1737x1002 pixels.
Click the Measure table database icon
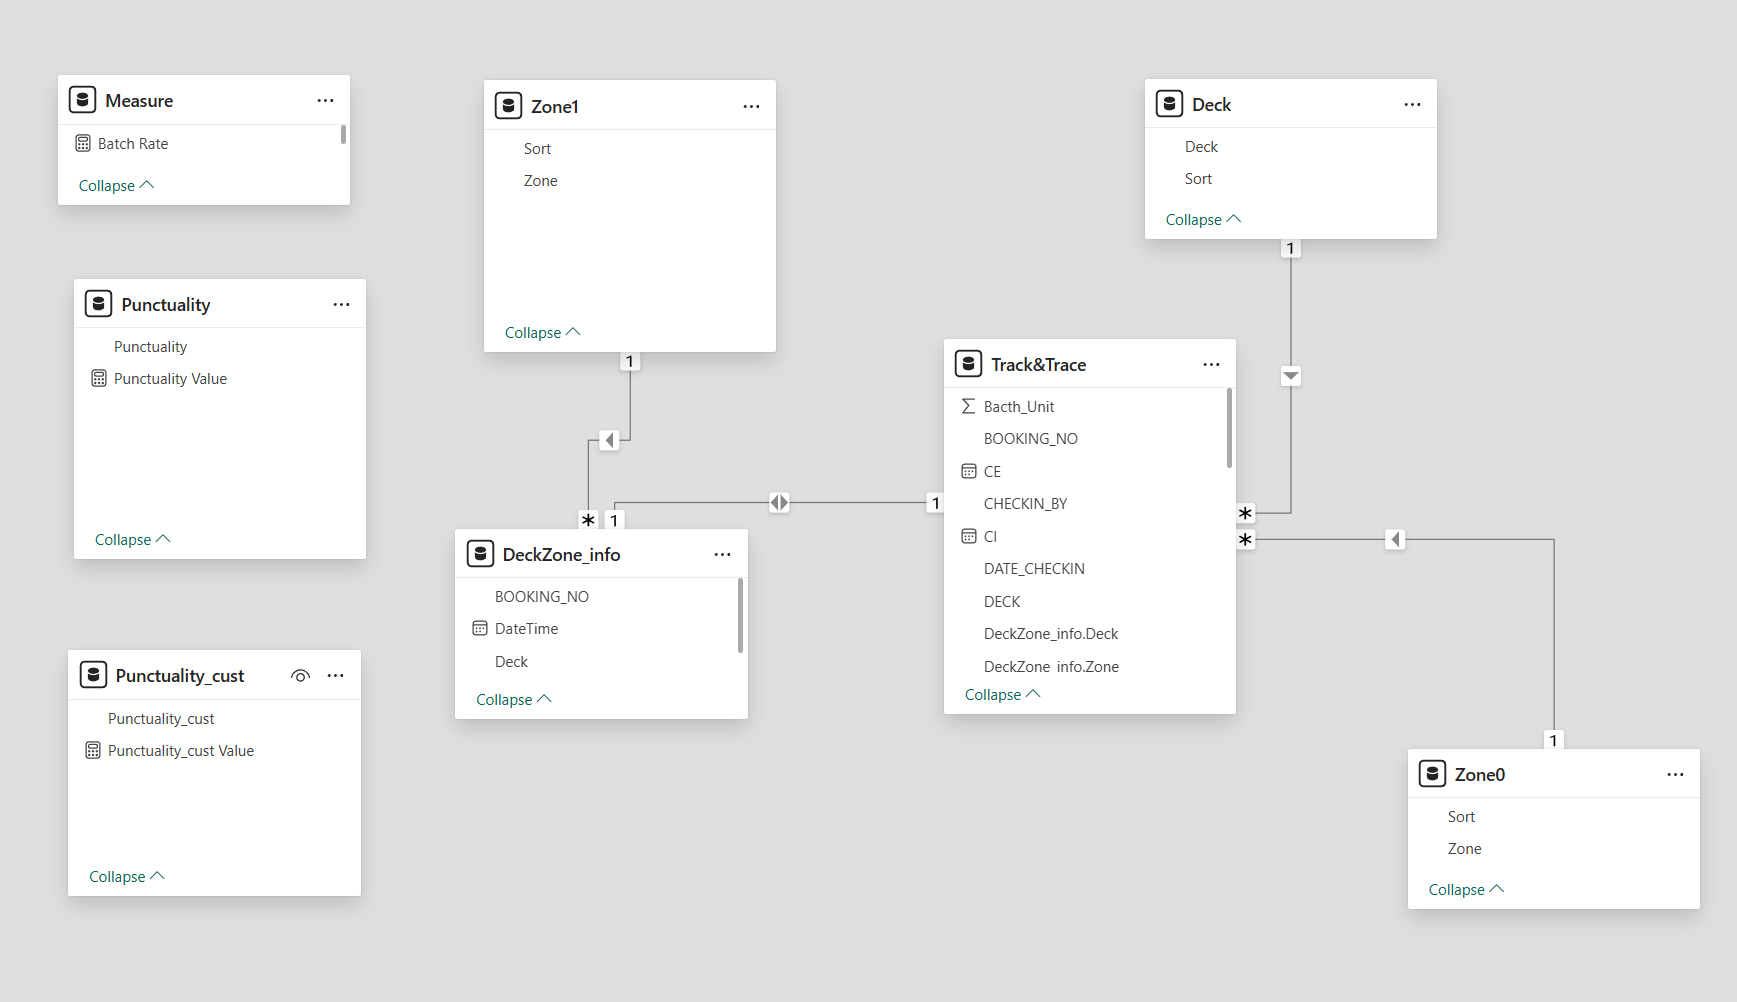click(82, 100)
